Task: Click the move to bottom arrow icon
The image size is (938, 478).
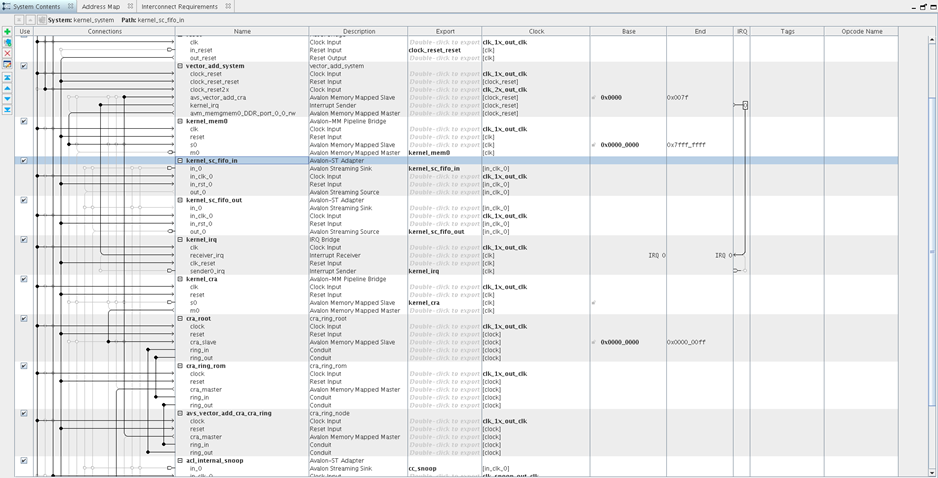Action: 7,110
